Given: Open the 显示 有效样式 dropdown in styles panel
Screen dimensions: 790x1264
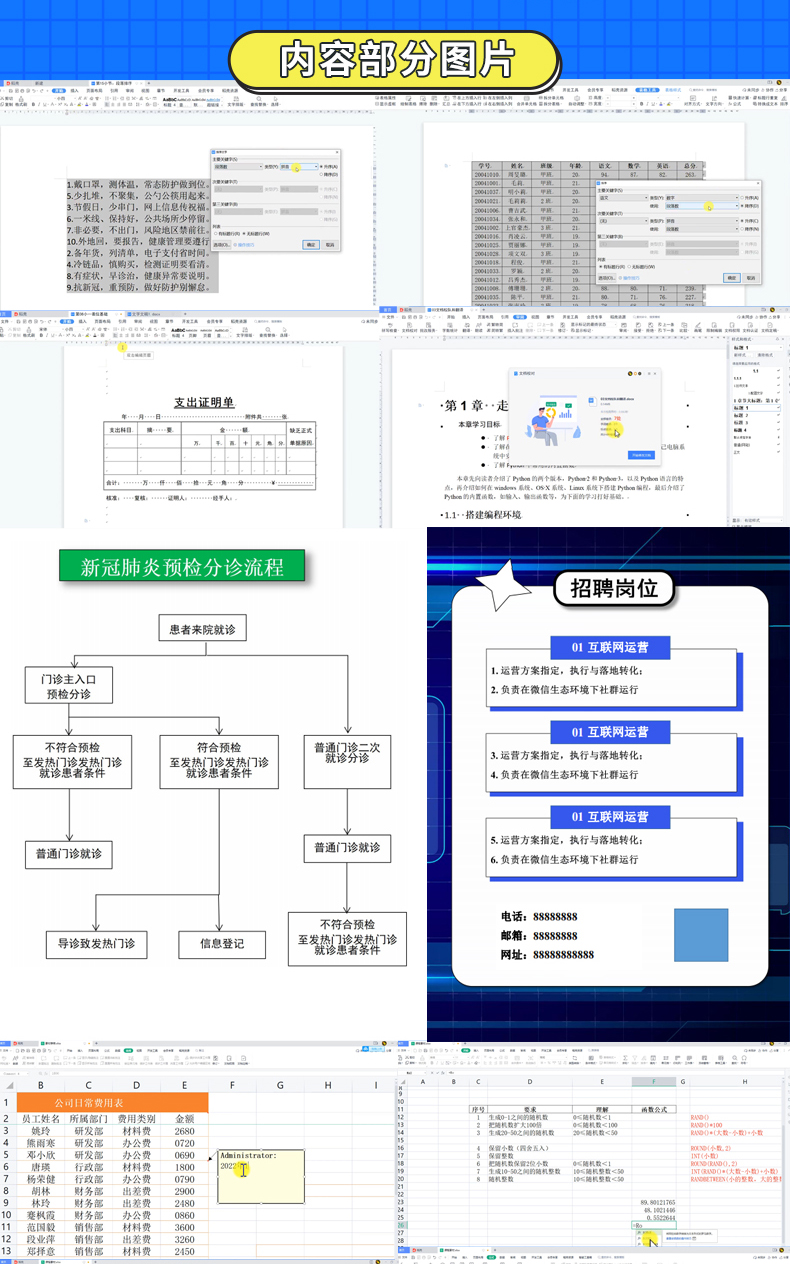Looking at the screenshot, I should click(x=763, y=520).
